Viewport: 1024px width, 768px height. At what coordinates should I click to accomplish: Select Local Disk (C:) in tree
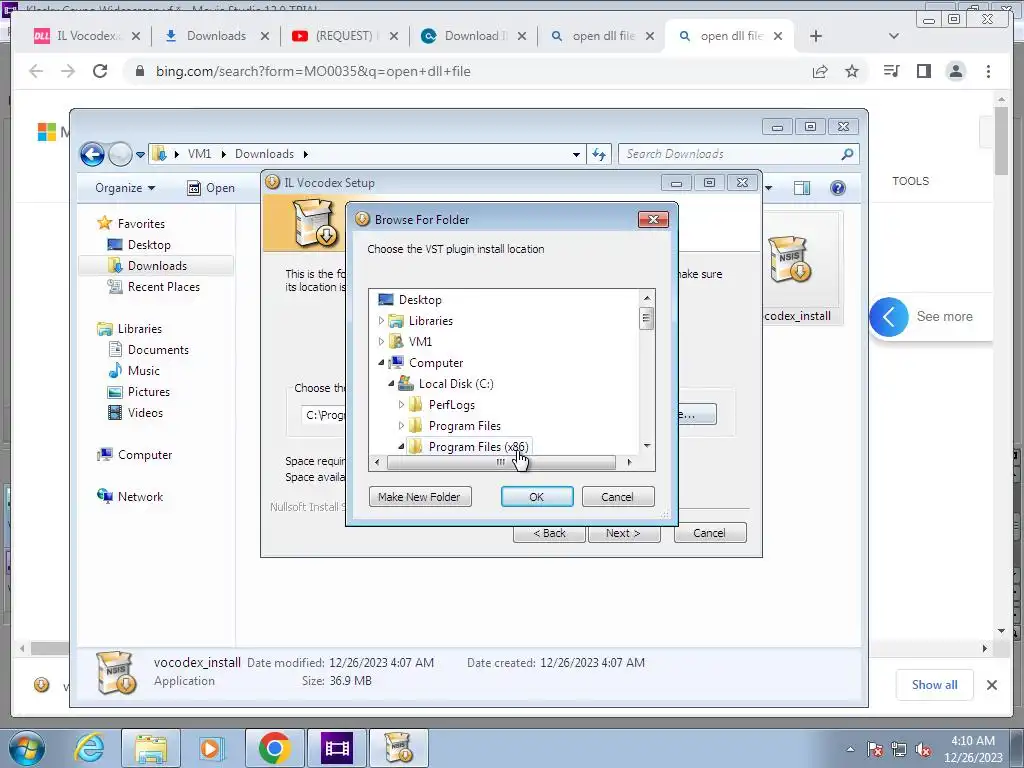[456, 383]
